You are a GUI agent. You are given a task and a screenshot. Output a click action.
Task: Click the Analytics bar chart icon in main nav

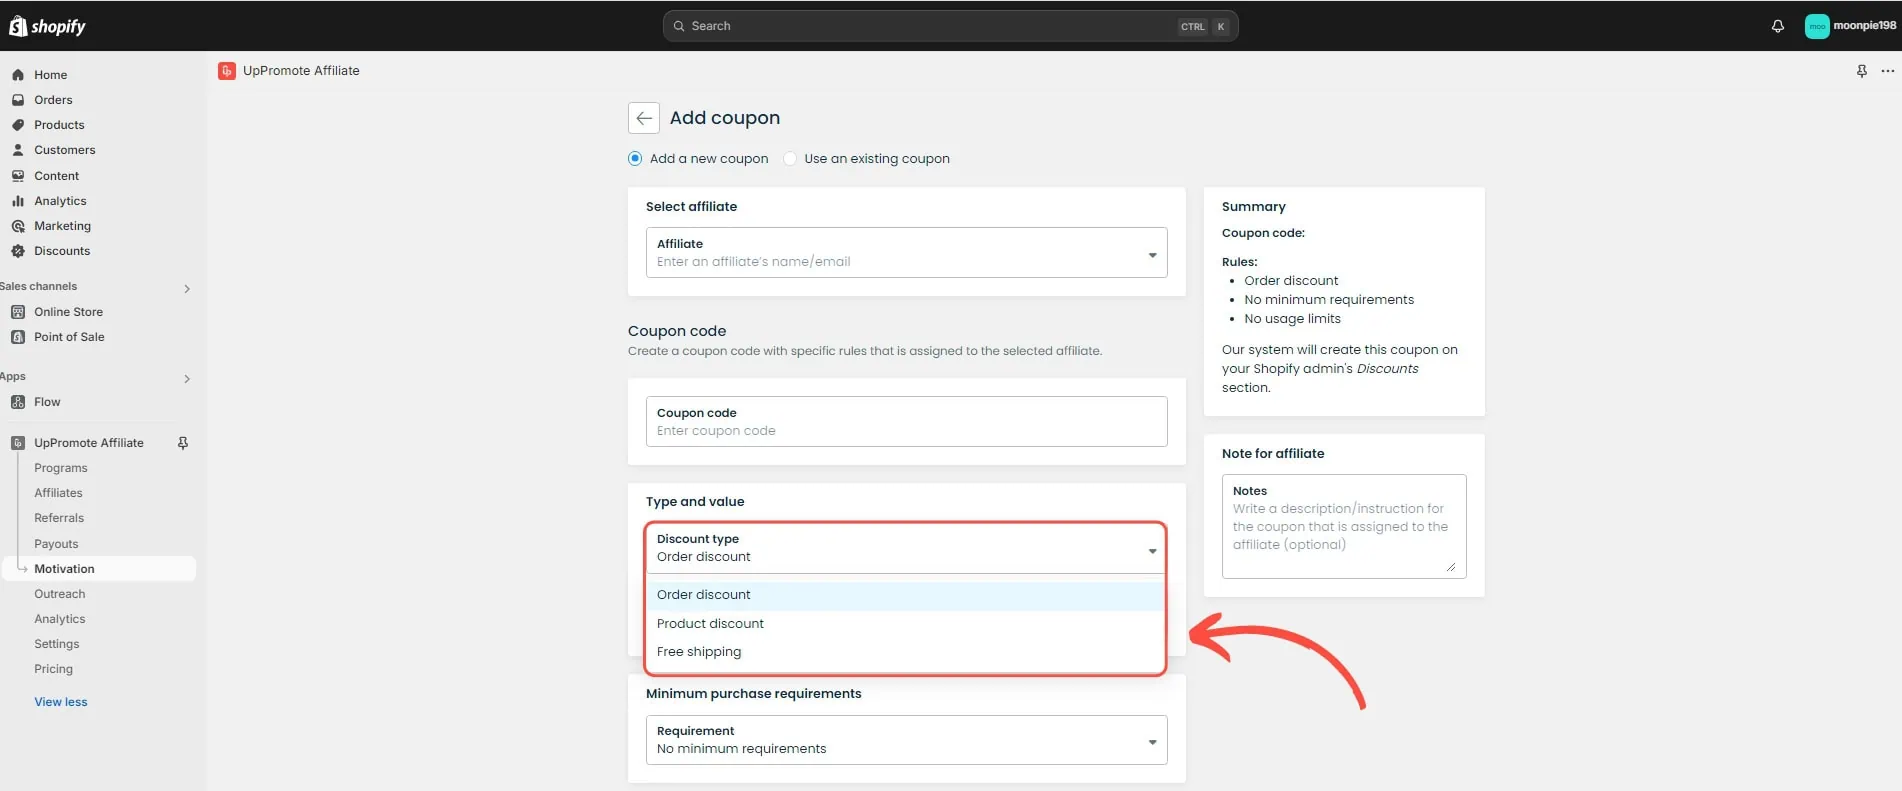tap(18, 201)
